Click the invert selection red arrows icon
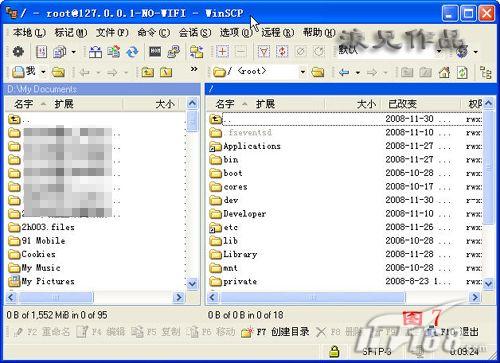 tap(282, 52)
